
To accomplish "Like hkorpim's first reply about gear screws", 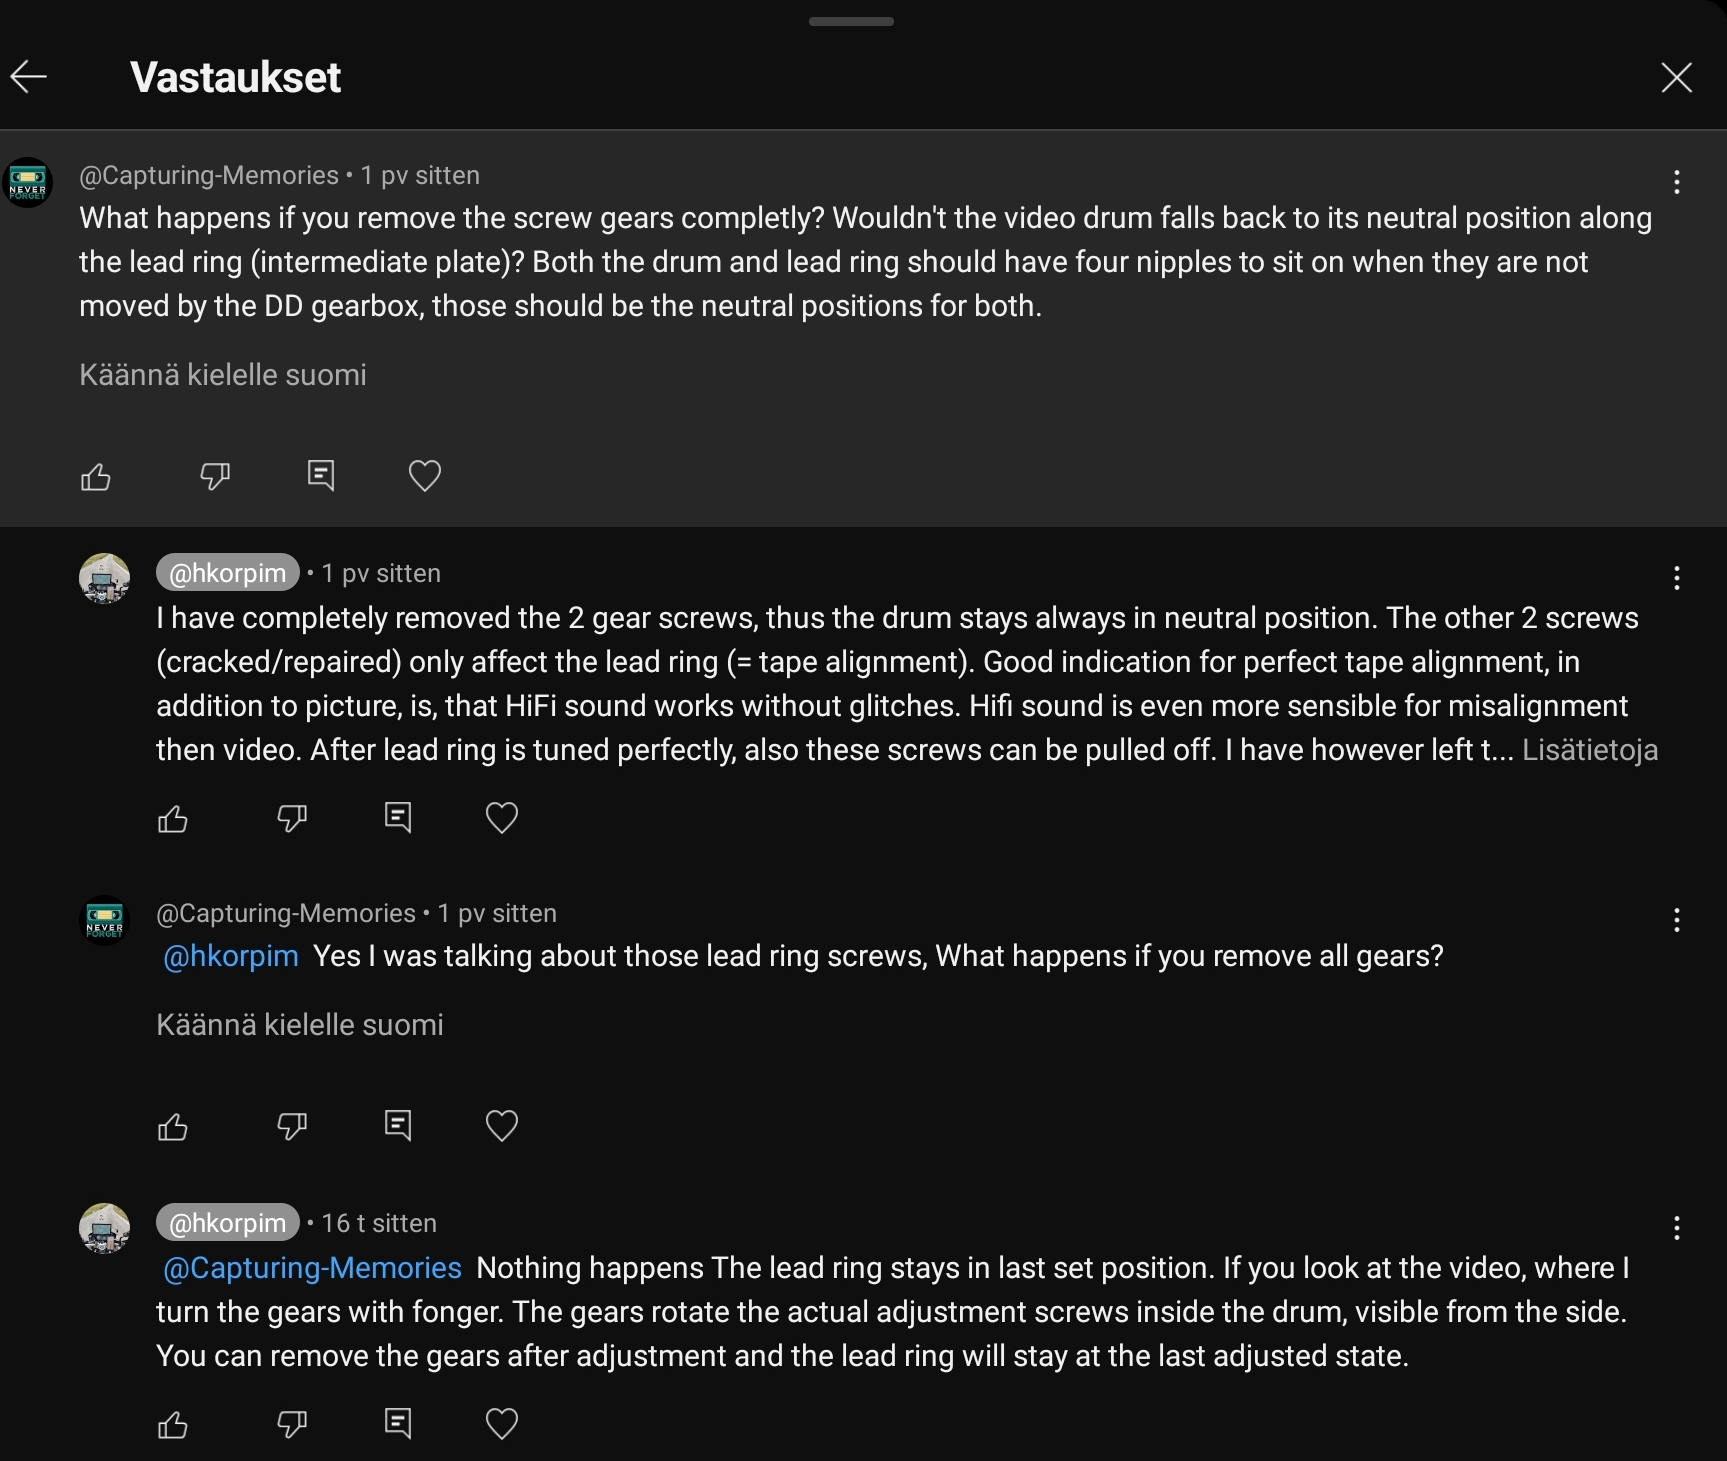I will [x=173, y=819].
